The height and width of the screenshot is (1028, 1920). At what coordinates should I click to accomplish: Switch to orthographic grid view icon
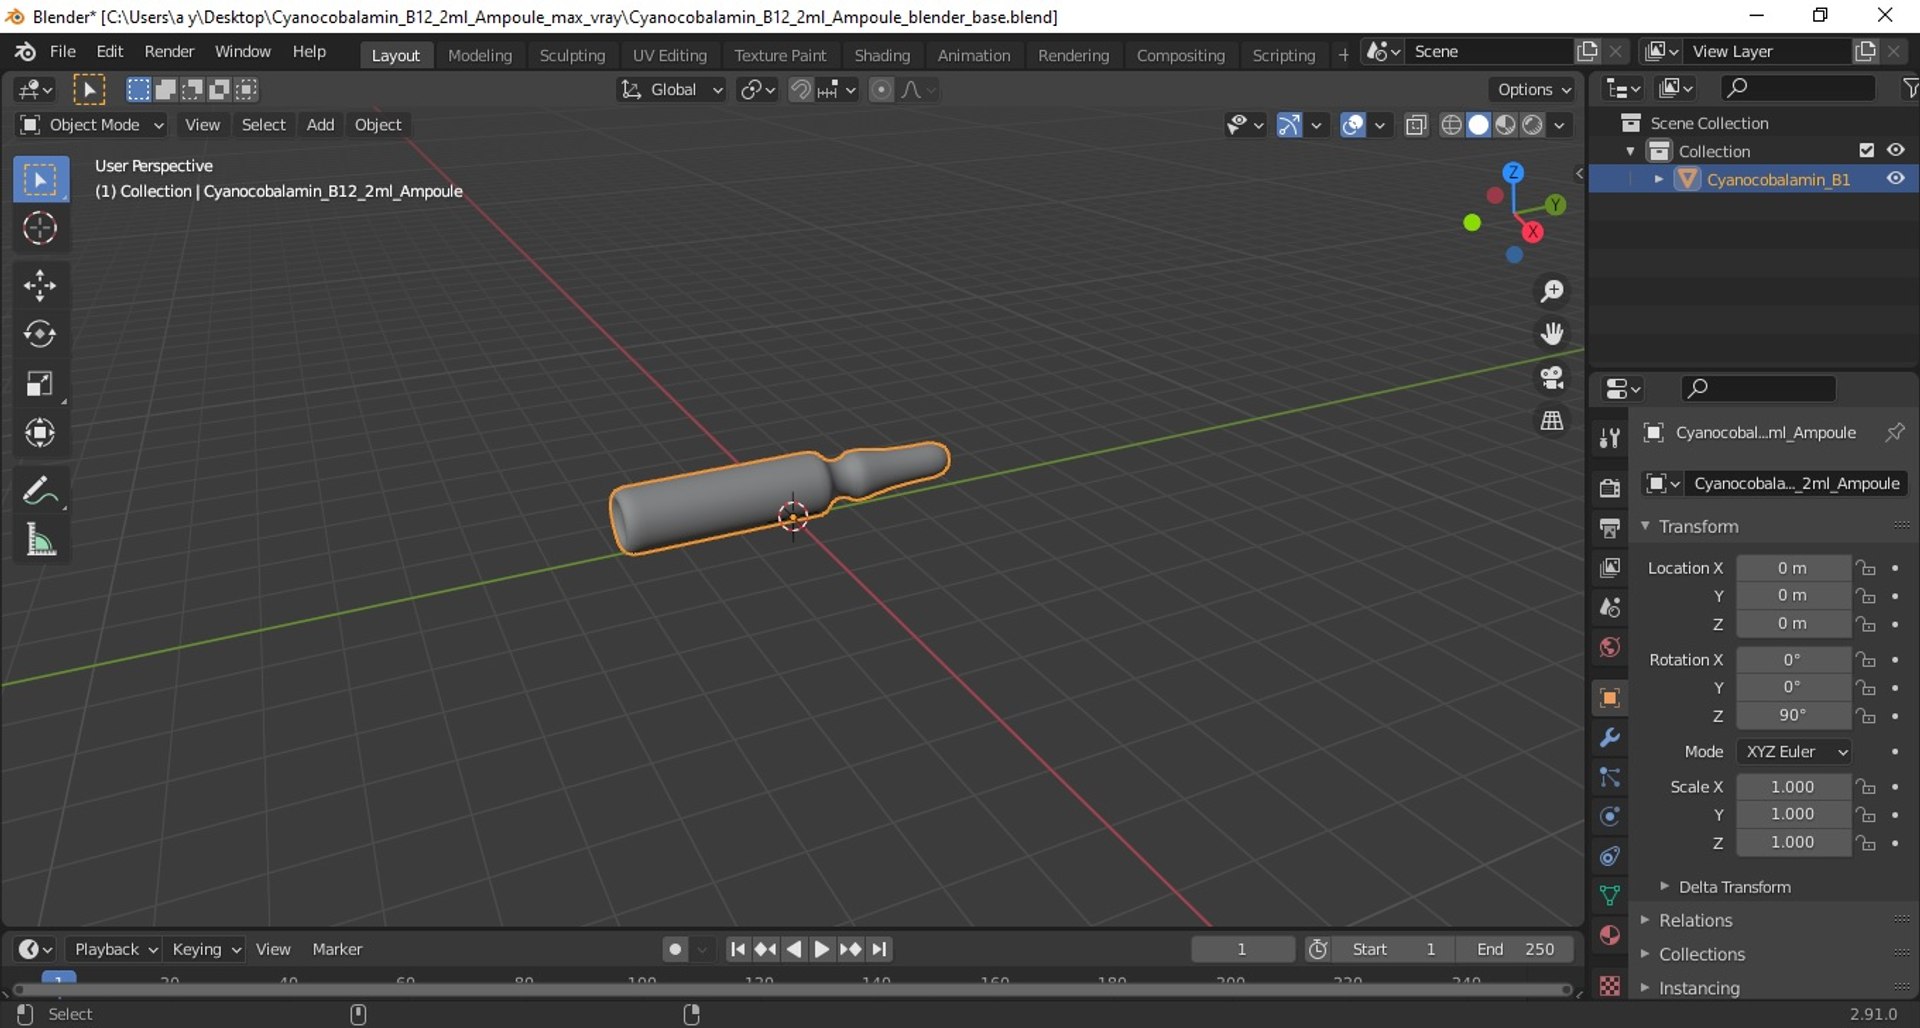[x=1552, y=421]
